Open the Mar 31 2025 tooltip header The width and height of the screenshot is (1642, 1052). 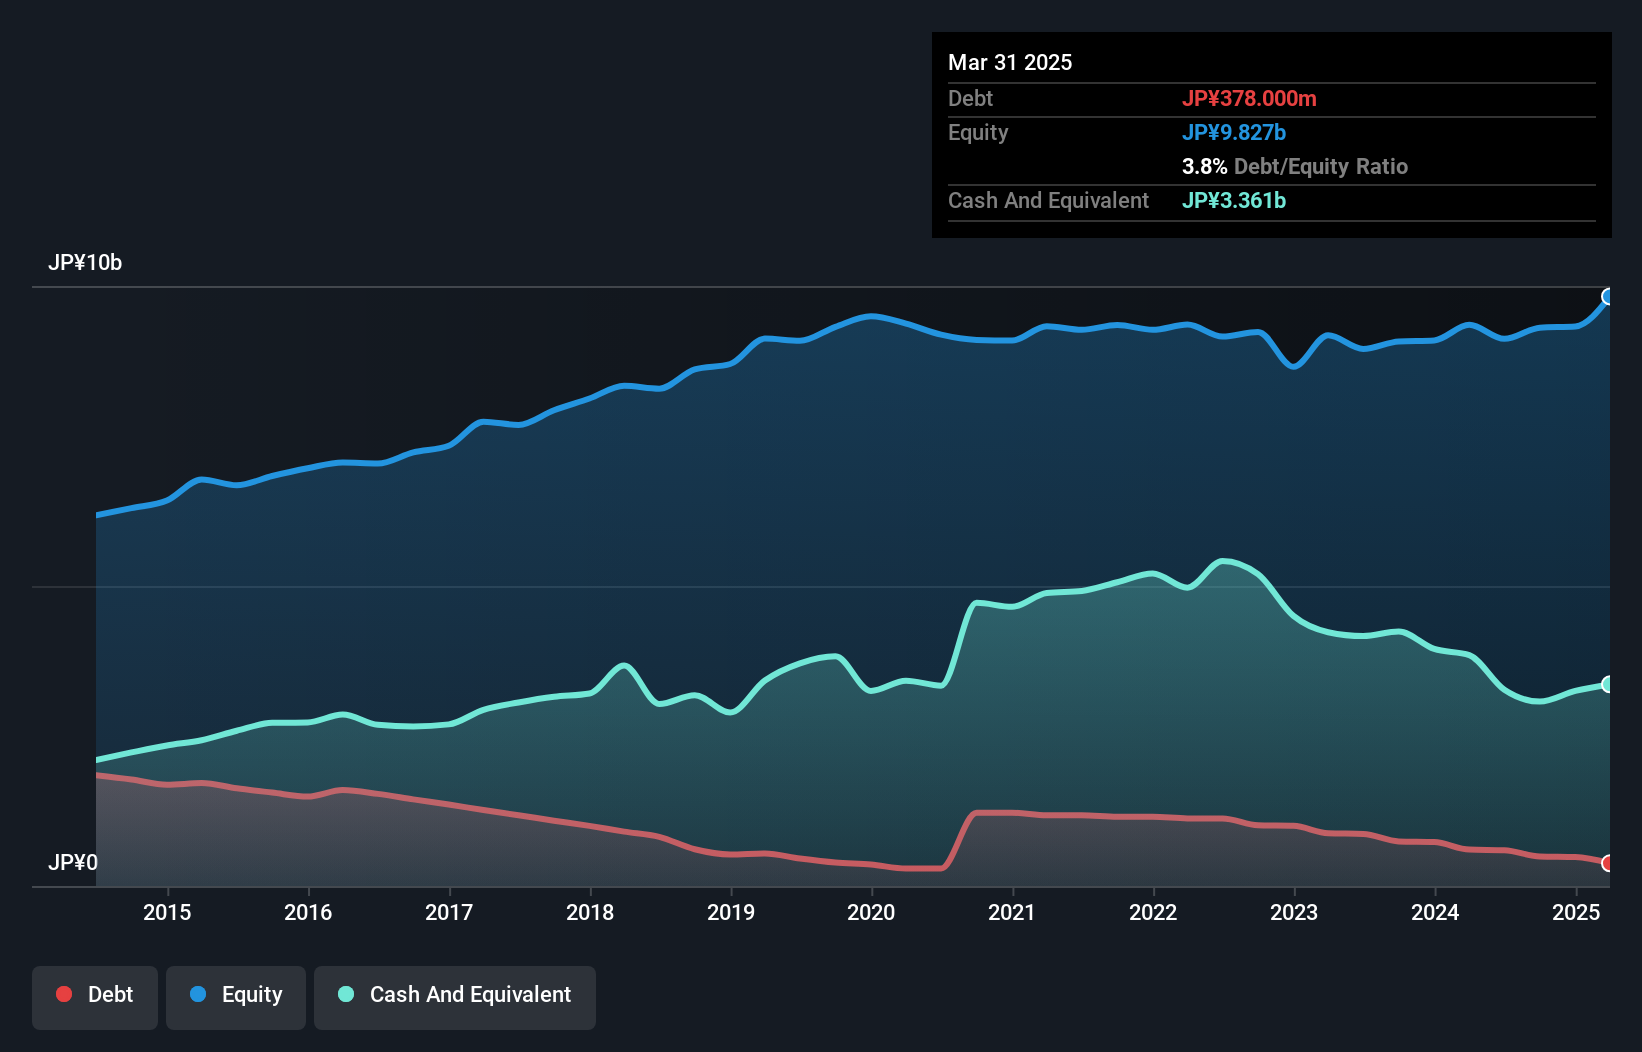click(x=1010, y=62)
